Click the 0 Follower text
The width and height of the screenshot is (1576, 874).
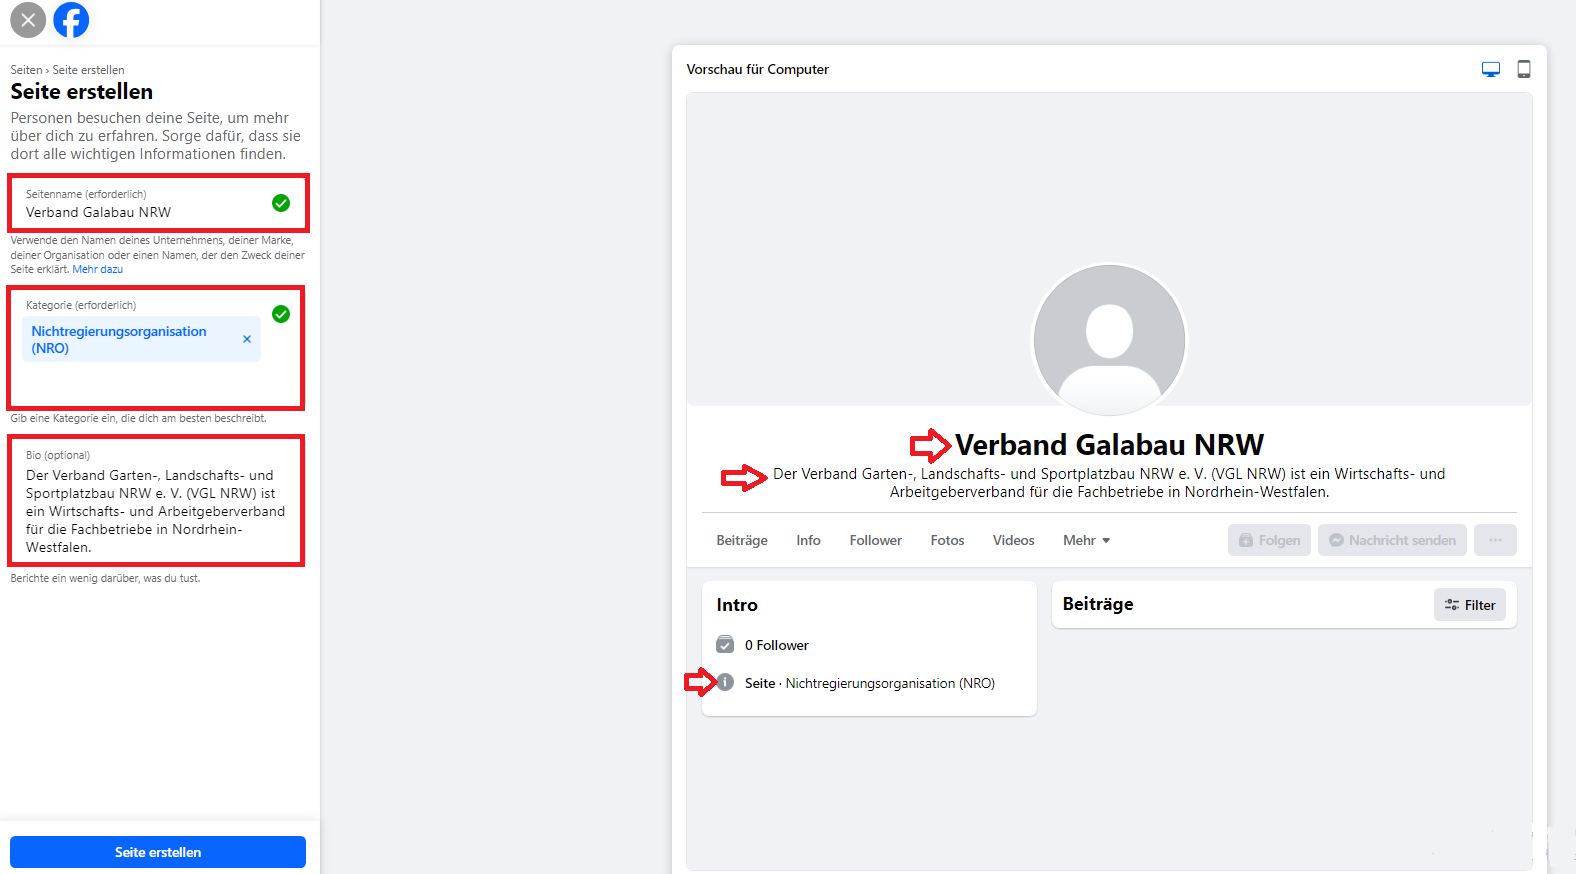pos(776,645)
